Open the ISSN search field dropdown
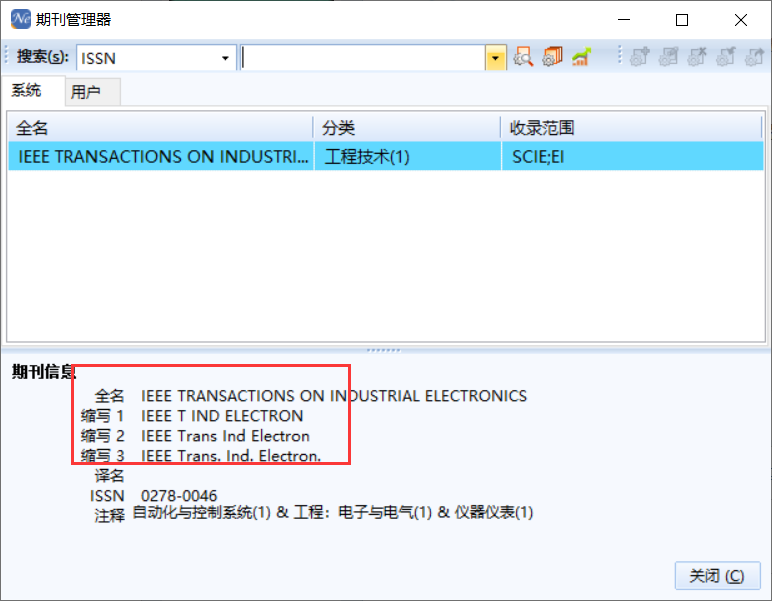This screenshot has height=601, width=772. [225, 58]
